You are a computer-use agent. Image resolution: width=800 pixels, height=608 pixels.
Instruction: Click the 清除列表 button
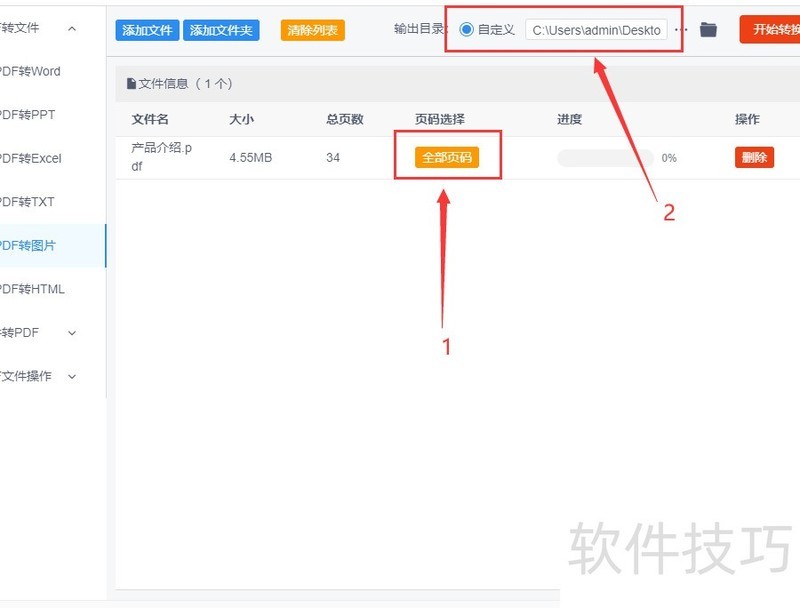pyautogui.click(x=312, y=30)
